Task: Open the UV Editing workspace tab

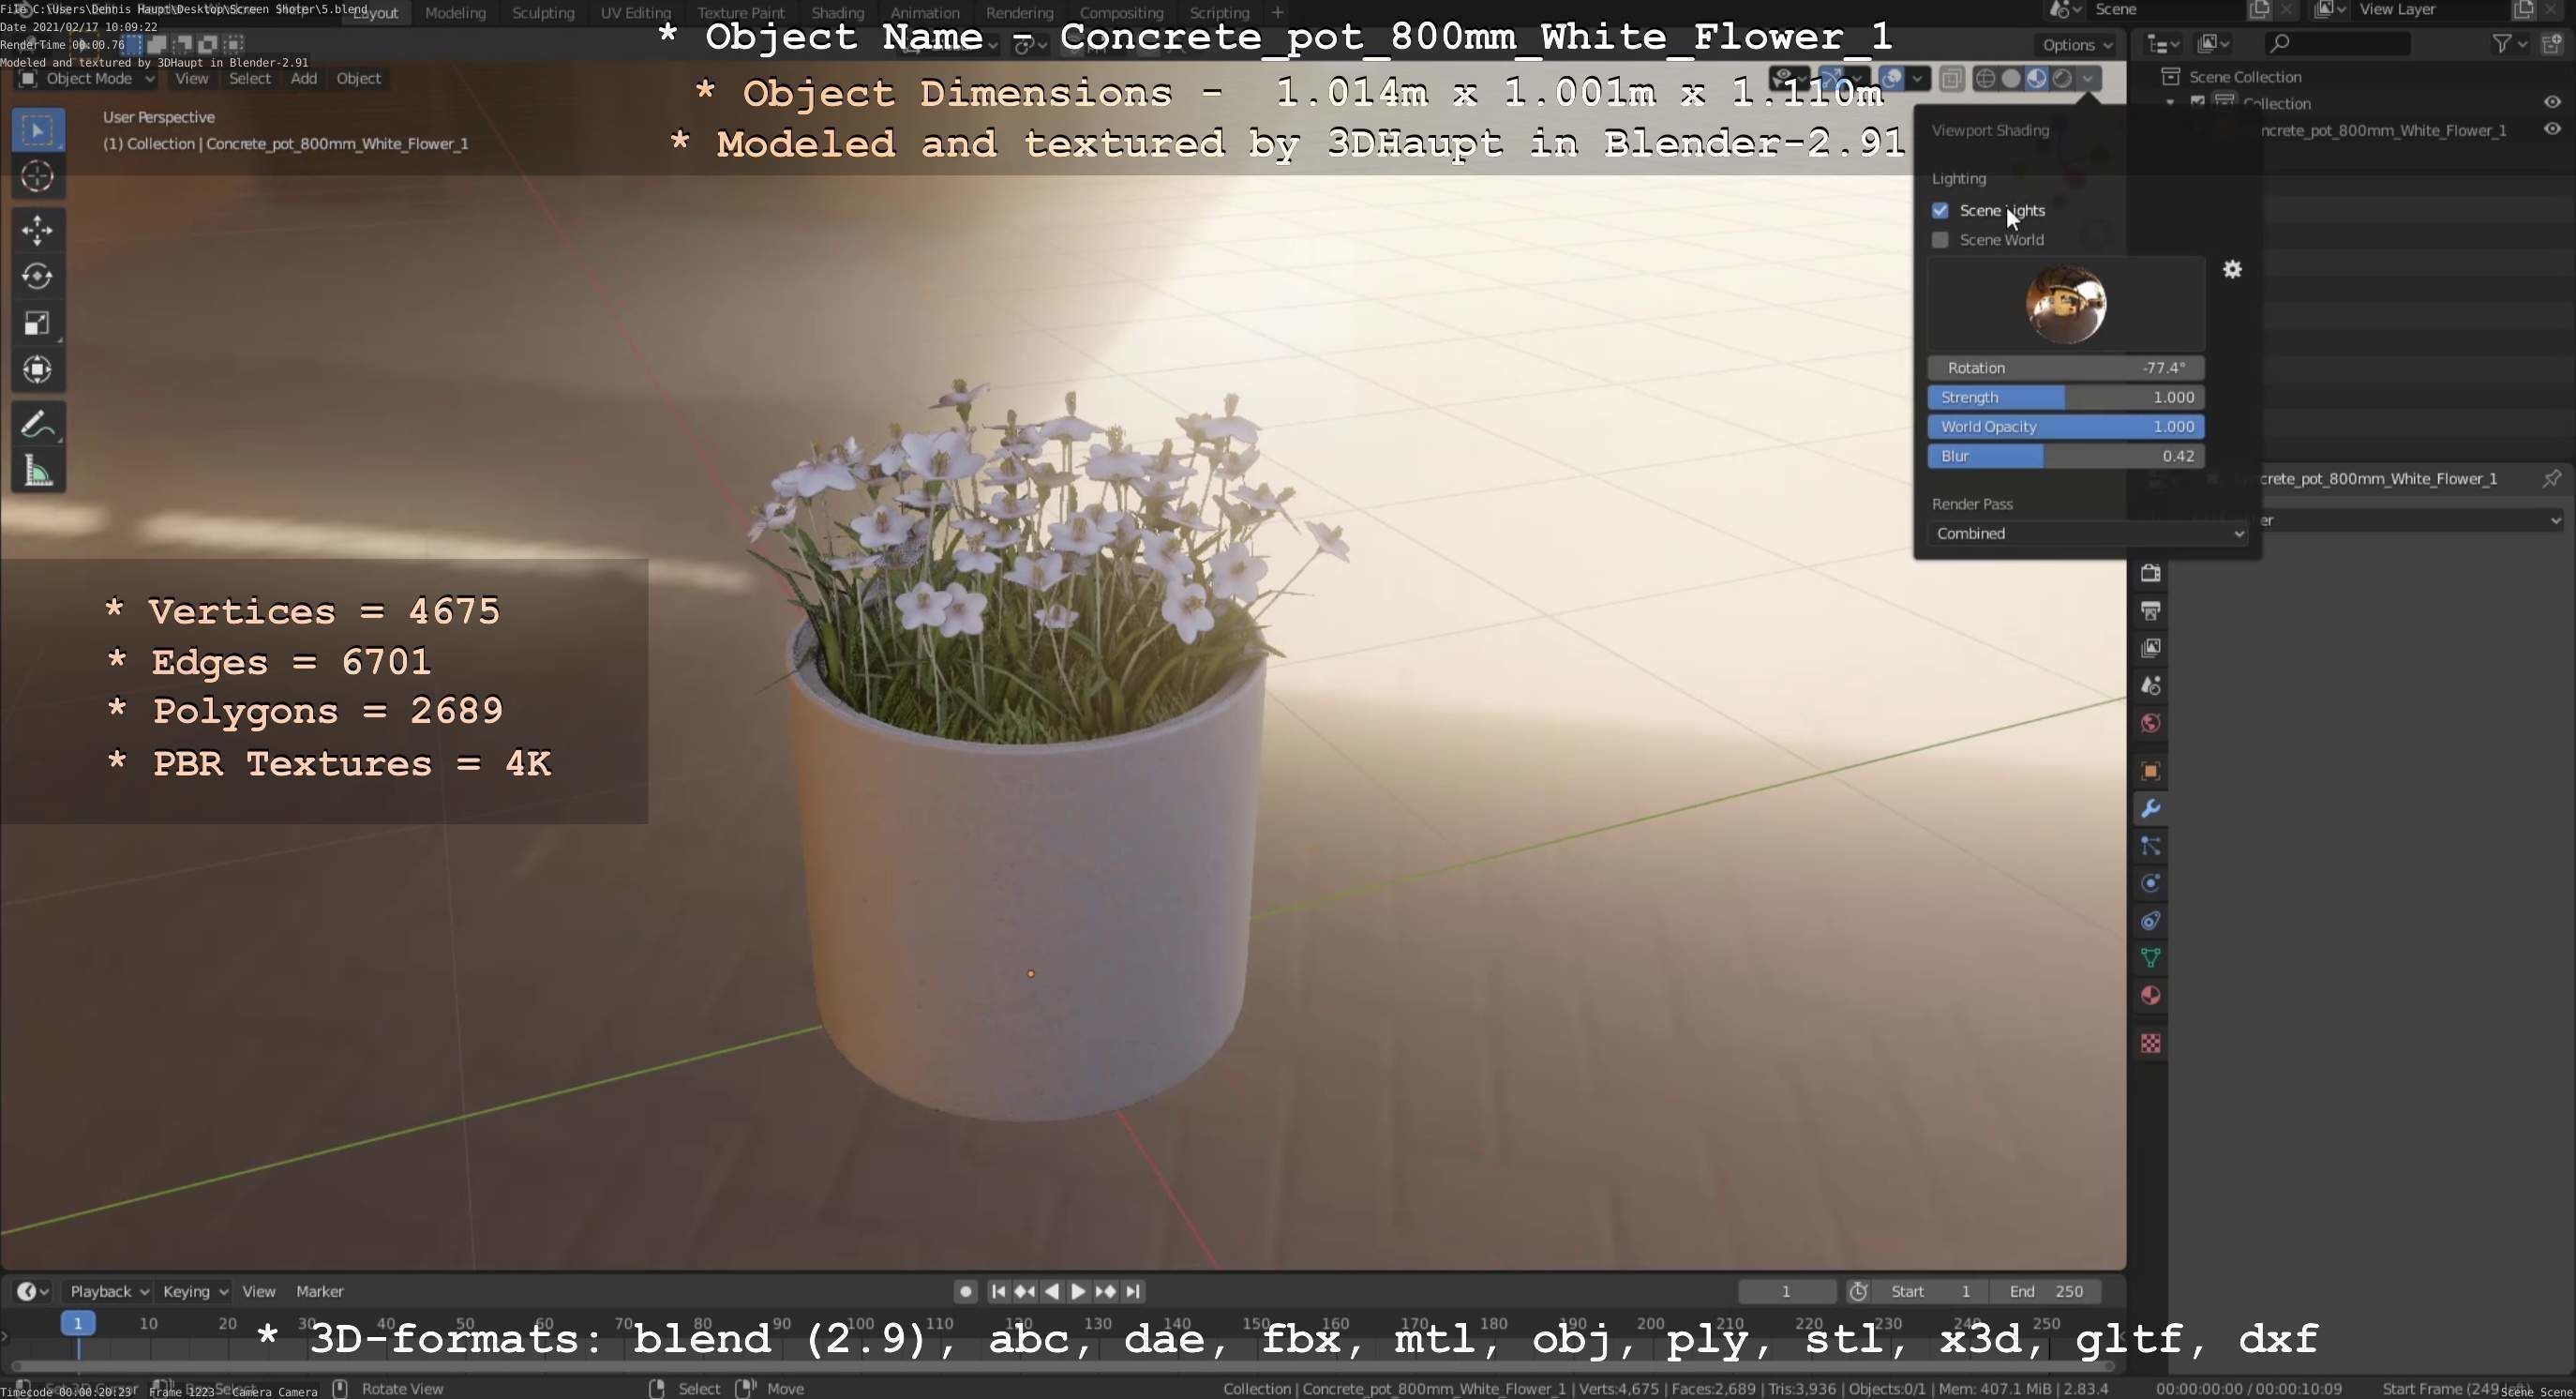Action: pyautogui.click(x=635, y=12)
